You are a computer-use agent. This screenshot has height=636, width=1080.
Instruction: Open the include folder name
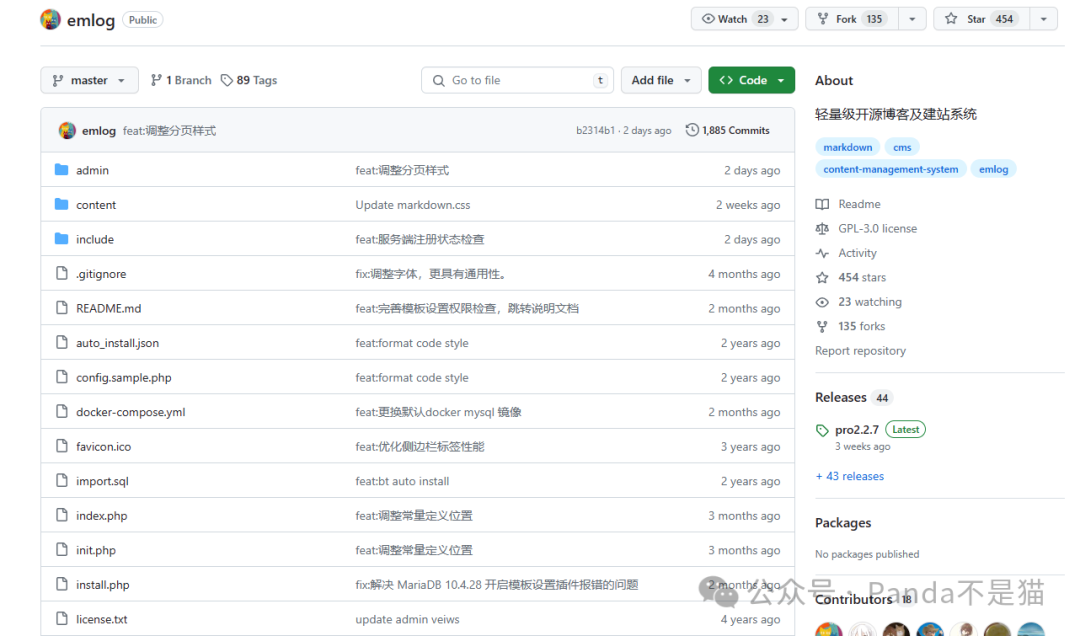coord(95,239)
